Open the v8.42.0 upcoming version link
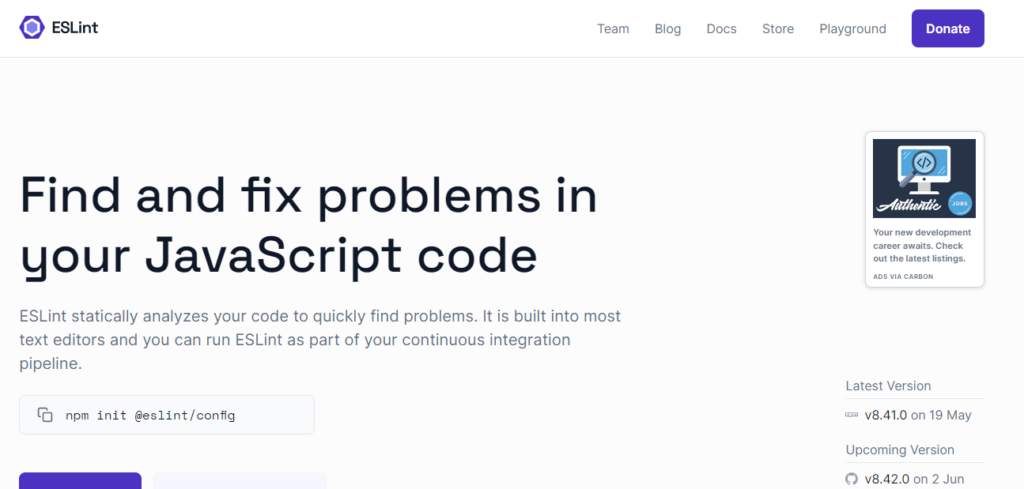The height and width of the screenshot is (489, 1024). point(886,479)
